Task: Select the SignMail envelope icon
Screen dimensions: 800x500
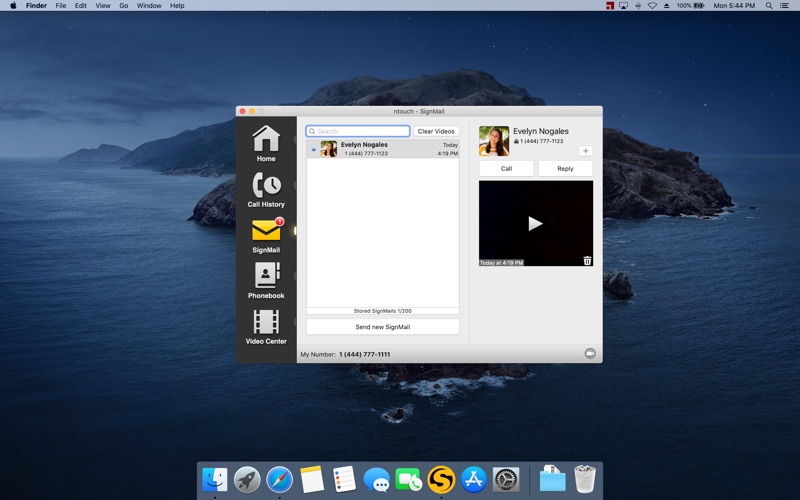Action: pos(266,232)
